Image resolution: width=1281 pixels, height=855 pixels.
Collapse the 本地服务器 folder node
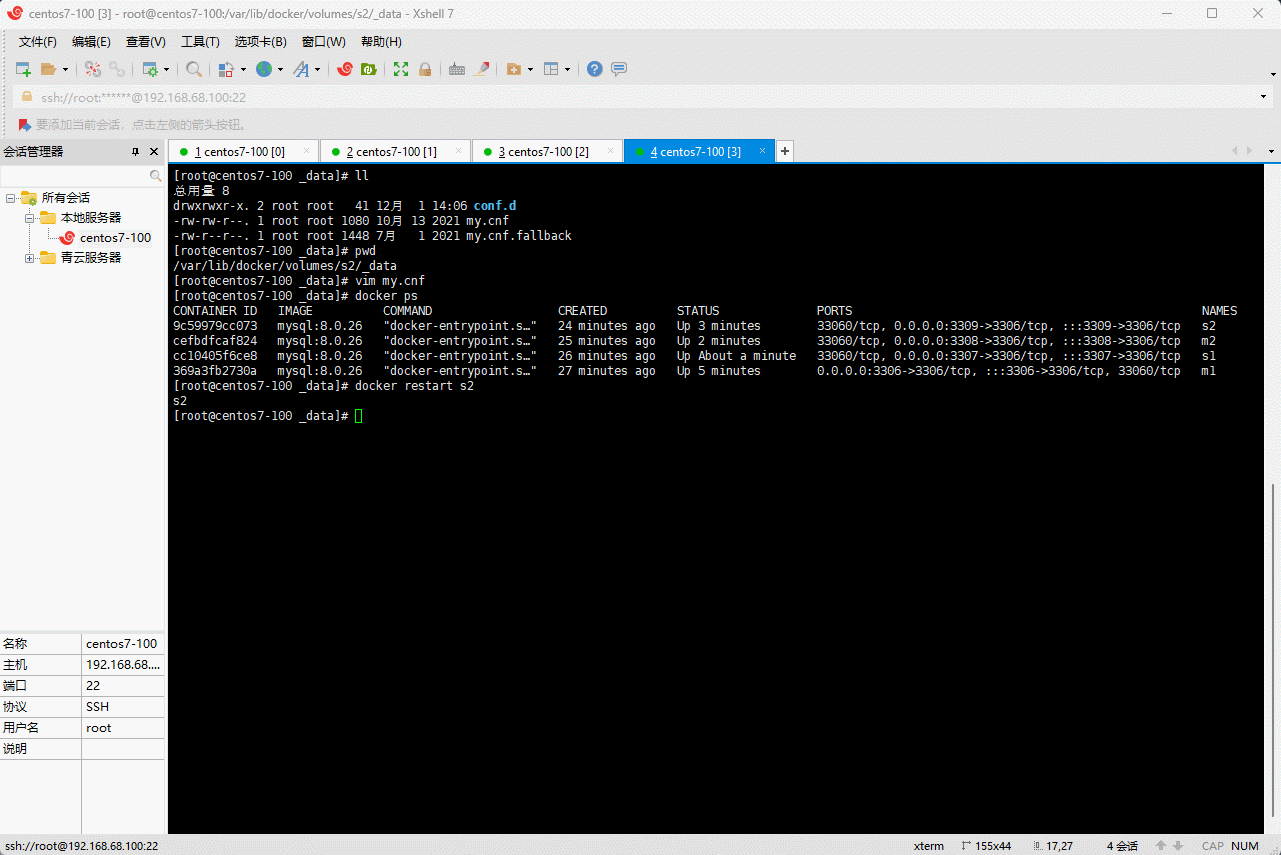pyautogui.click(x=29, y=217)
